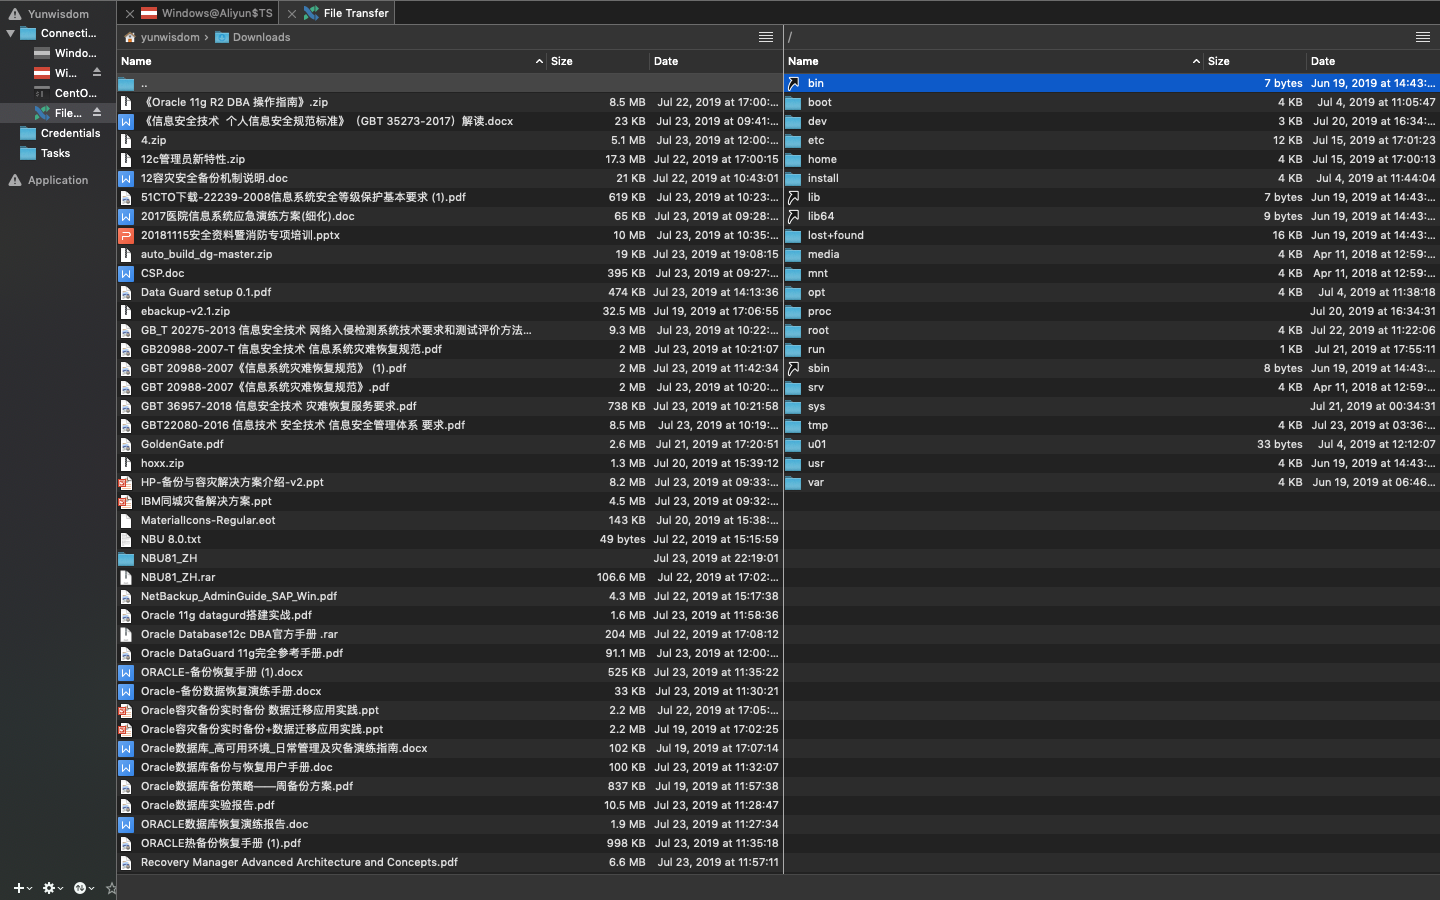Select 'auto_build_dg-master.zip' file name
1440x900 pixels.
coord(206,254)
